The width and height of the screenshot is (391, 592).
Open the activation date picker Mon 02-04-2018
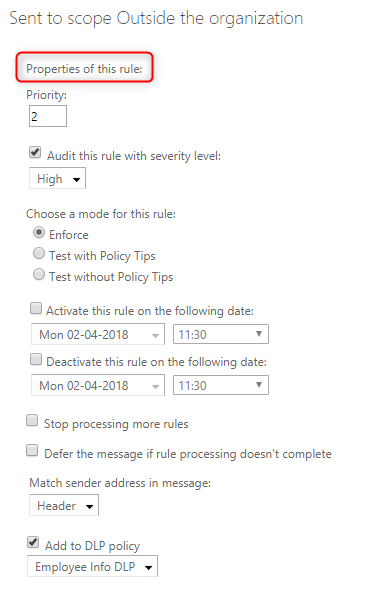98,334
